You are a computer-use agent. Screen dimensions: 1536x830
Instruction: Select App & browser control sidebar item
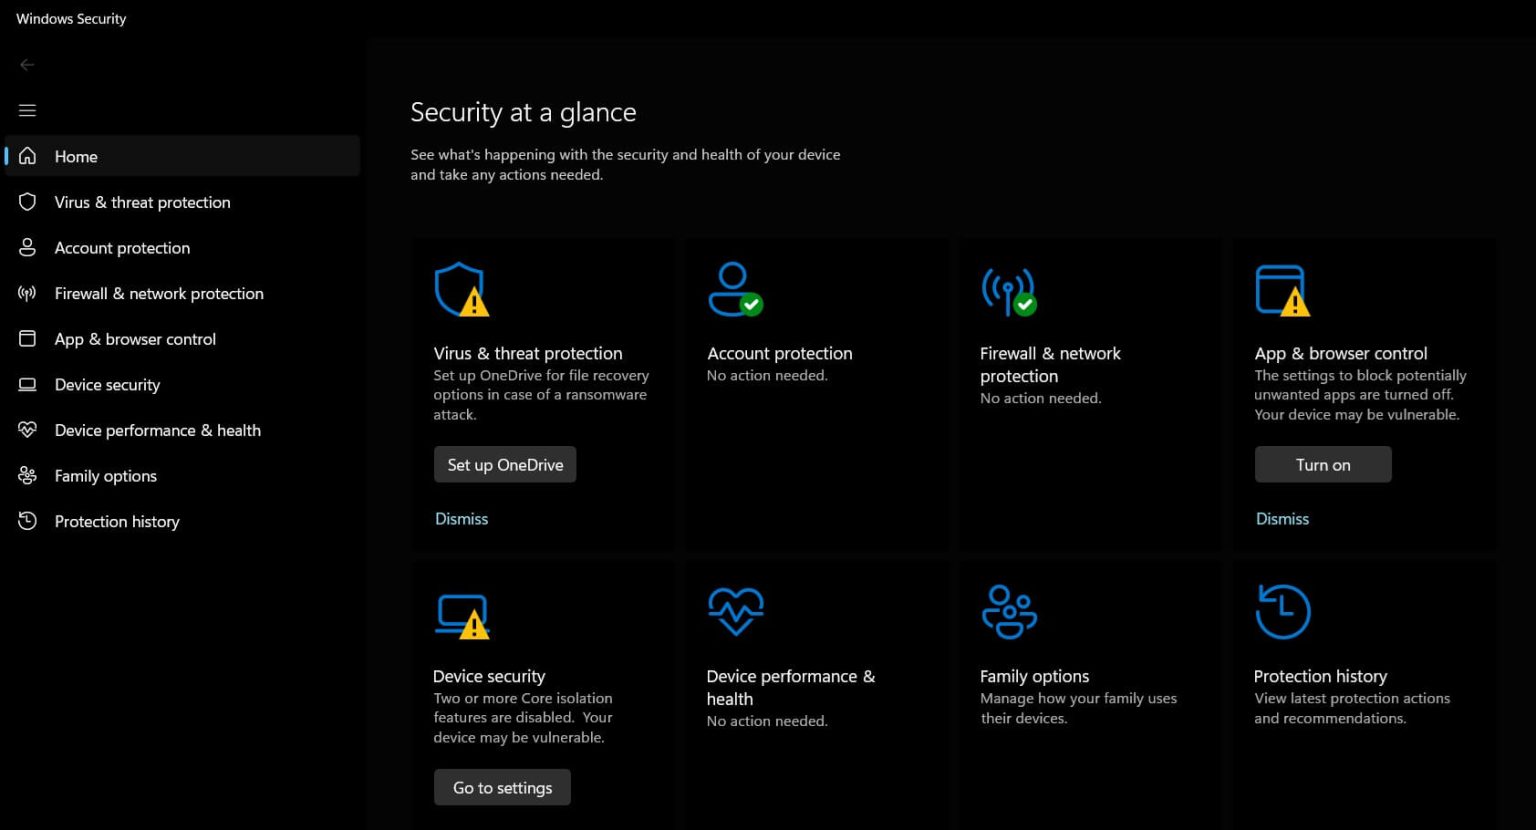[135, 339]
